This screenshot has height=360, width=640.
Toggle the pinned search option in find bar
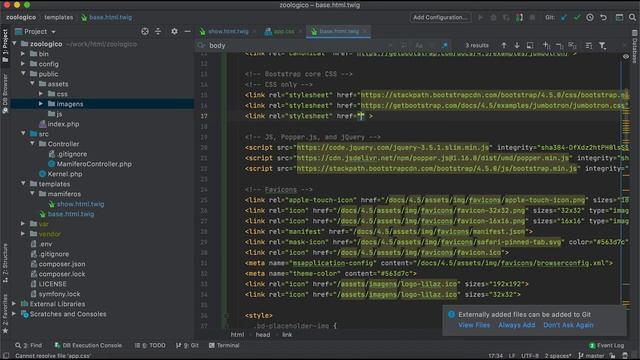[445, 45]
